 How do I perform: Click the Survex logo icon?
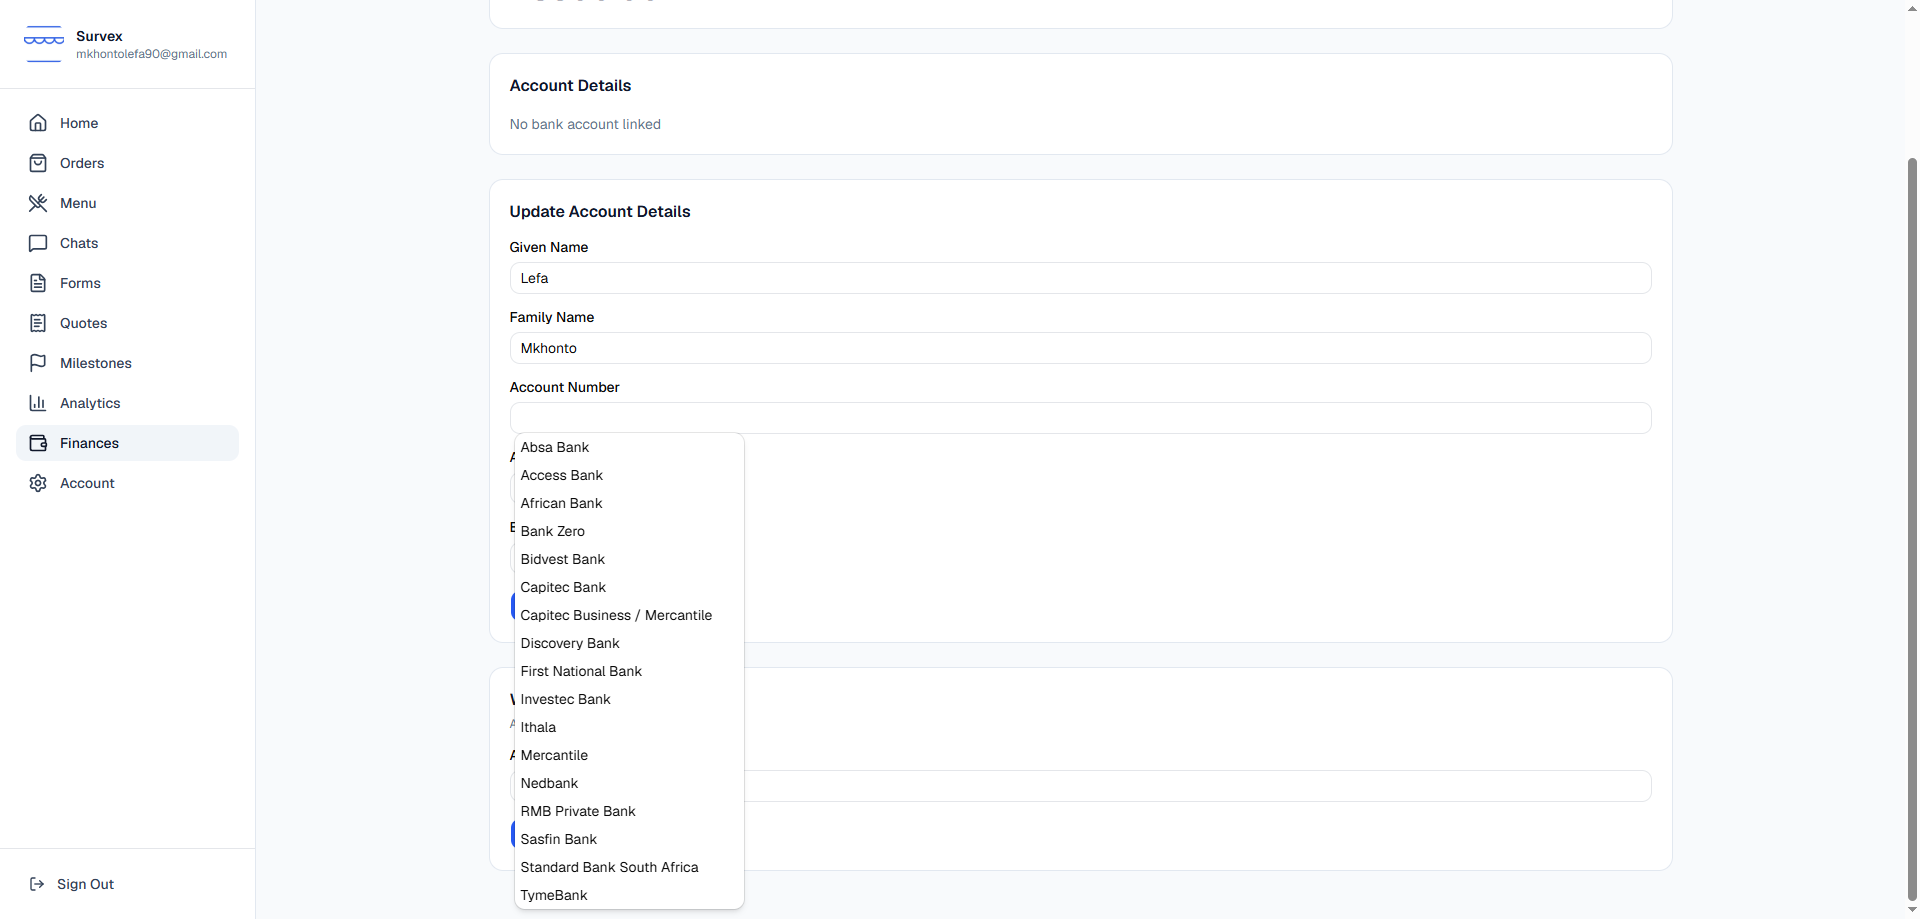[44, 44]
